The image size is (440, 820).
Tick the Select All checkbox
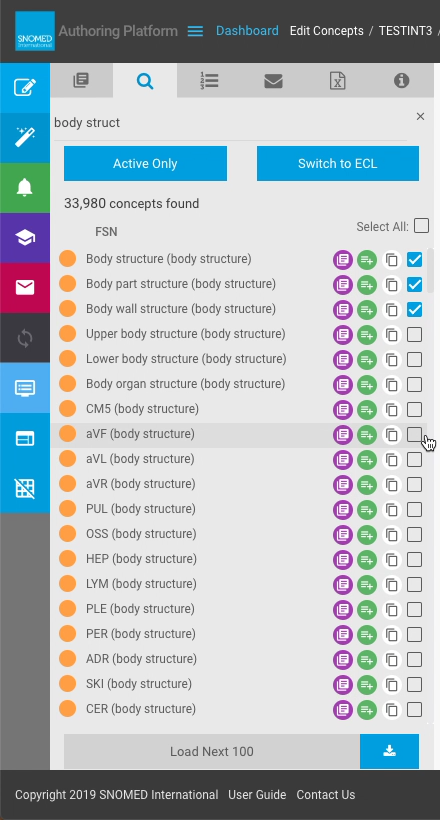tap(421, 226)
